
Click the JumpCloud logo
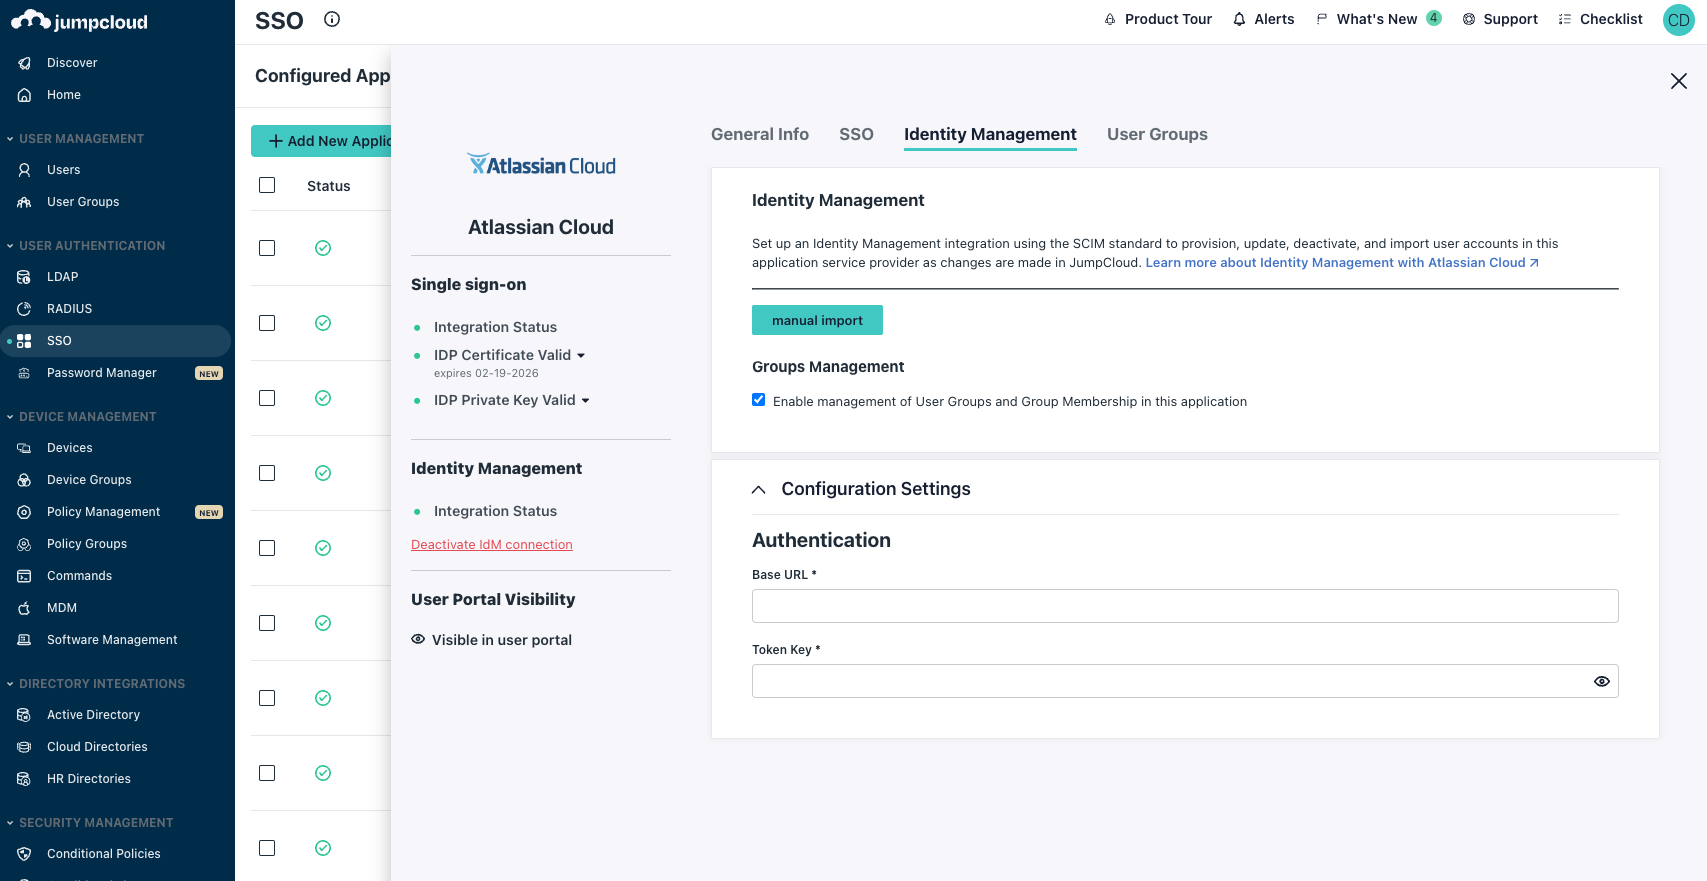coord(80,21)
